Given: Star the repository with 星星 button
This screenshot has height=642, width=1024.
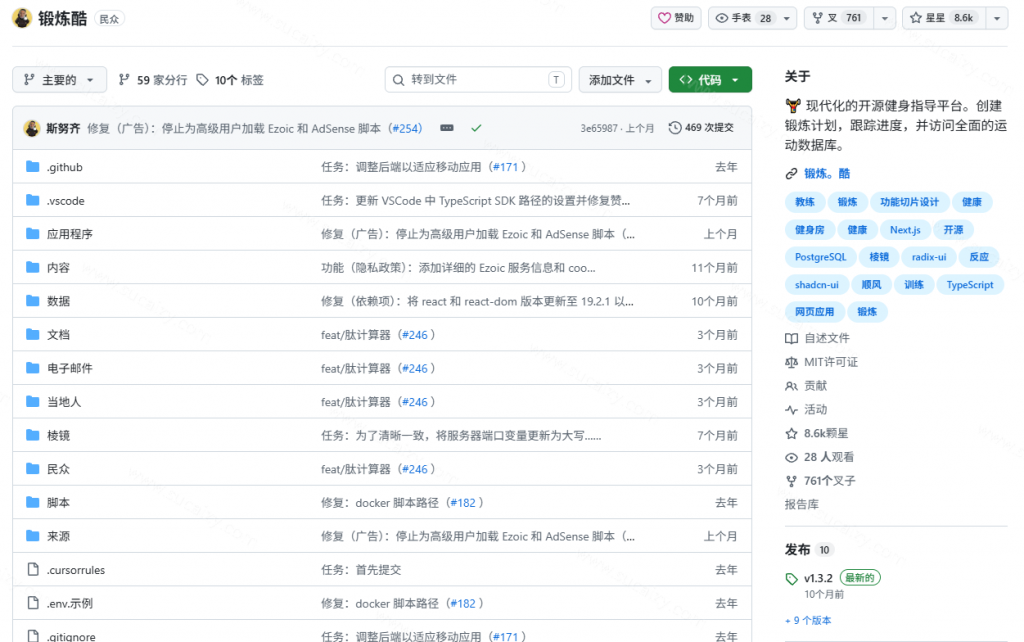Looking at the screenshot, I should point(944,18).
